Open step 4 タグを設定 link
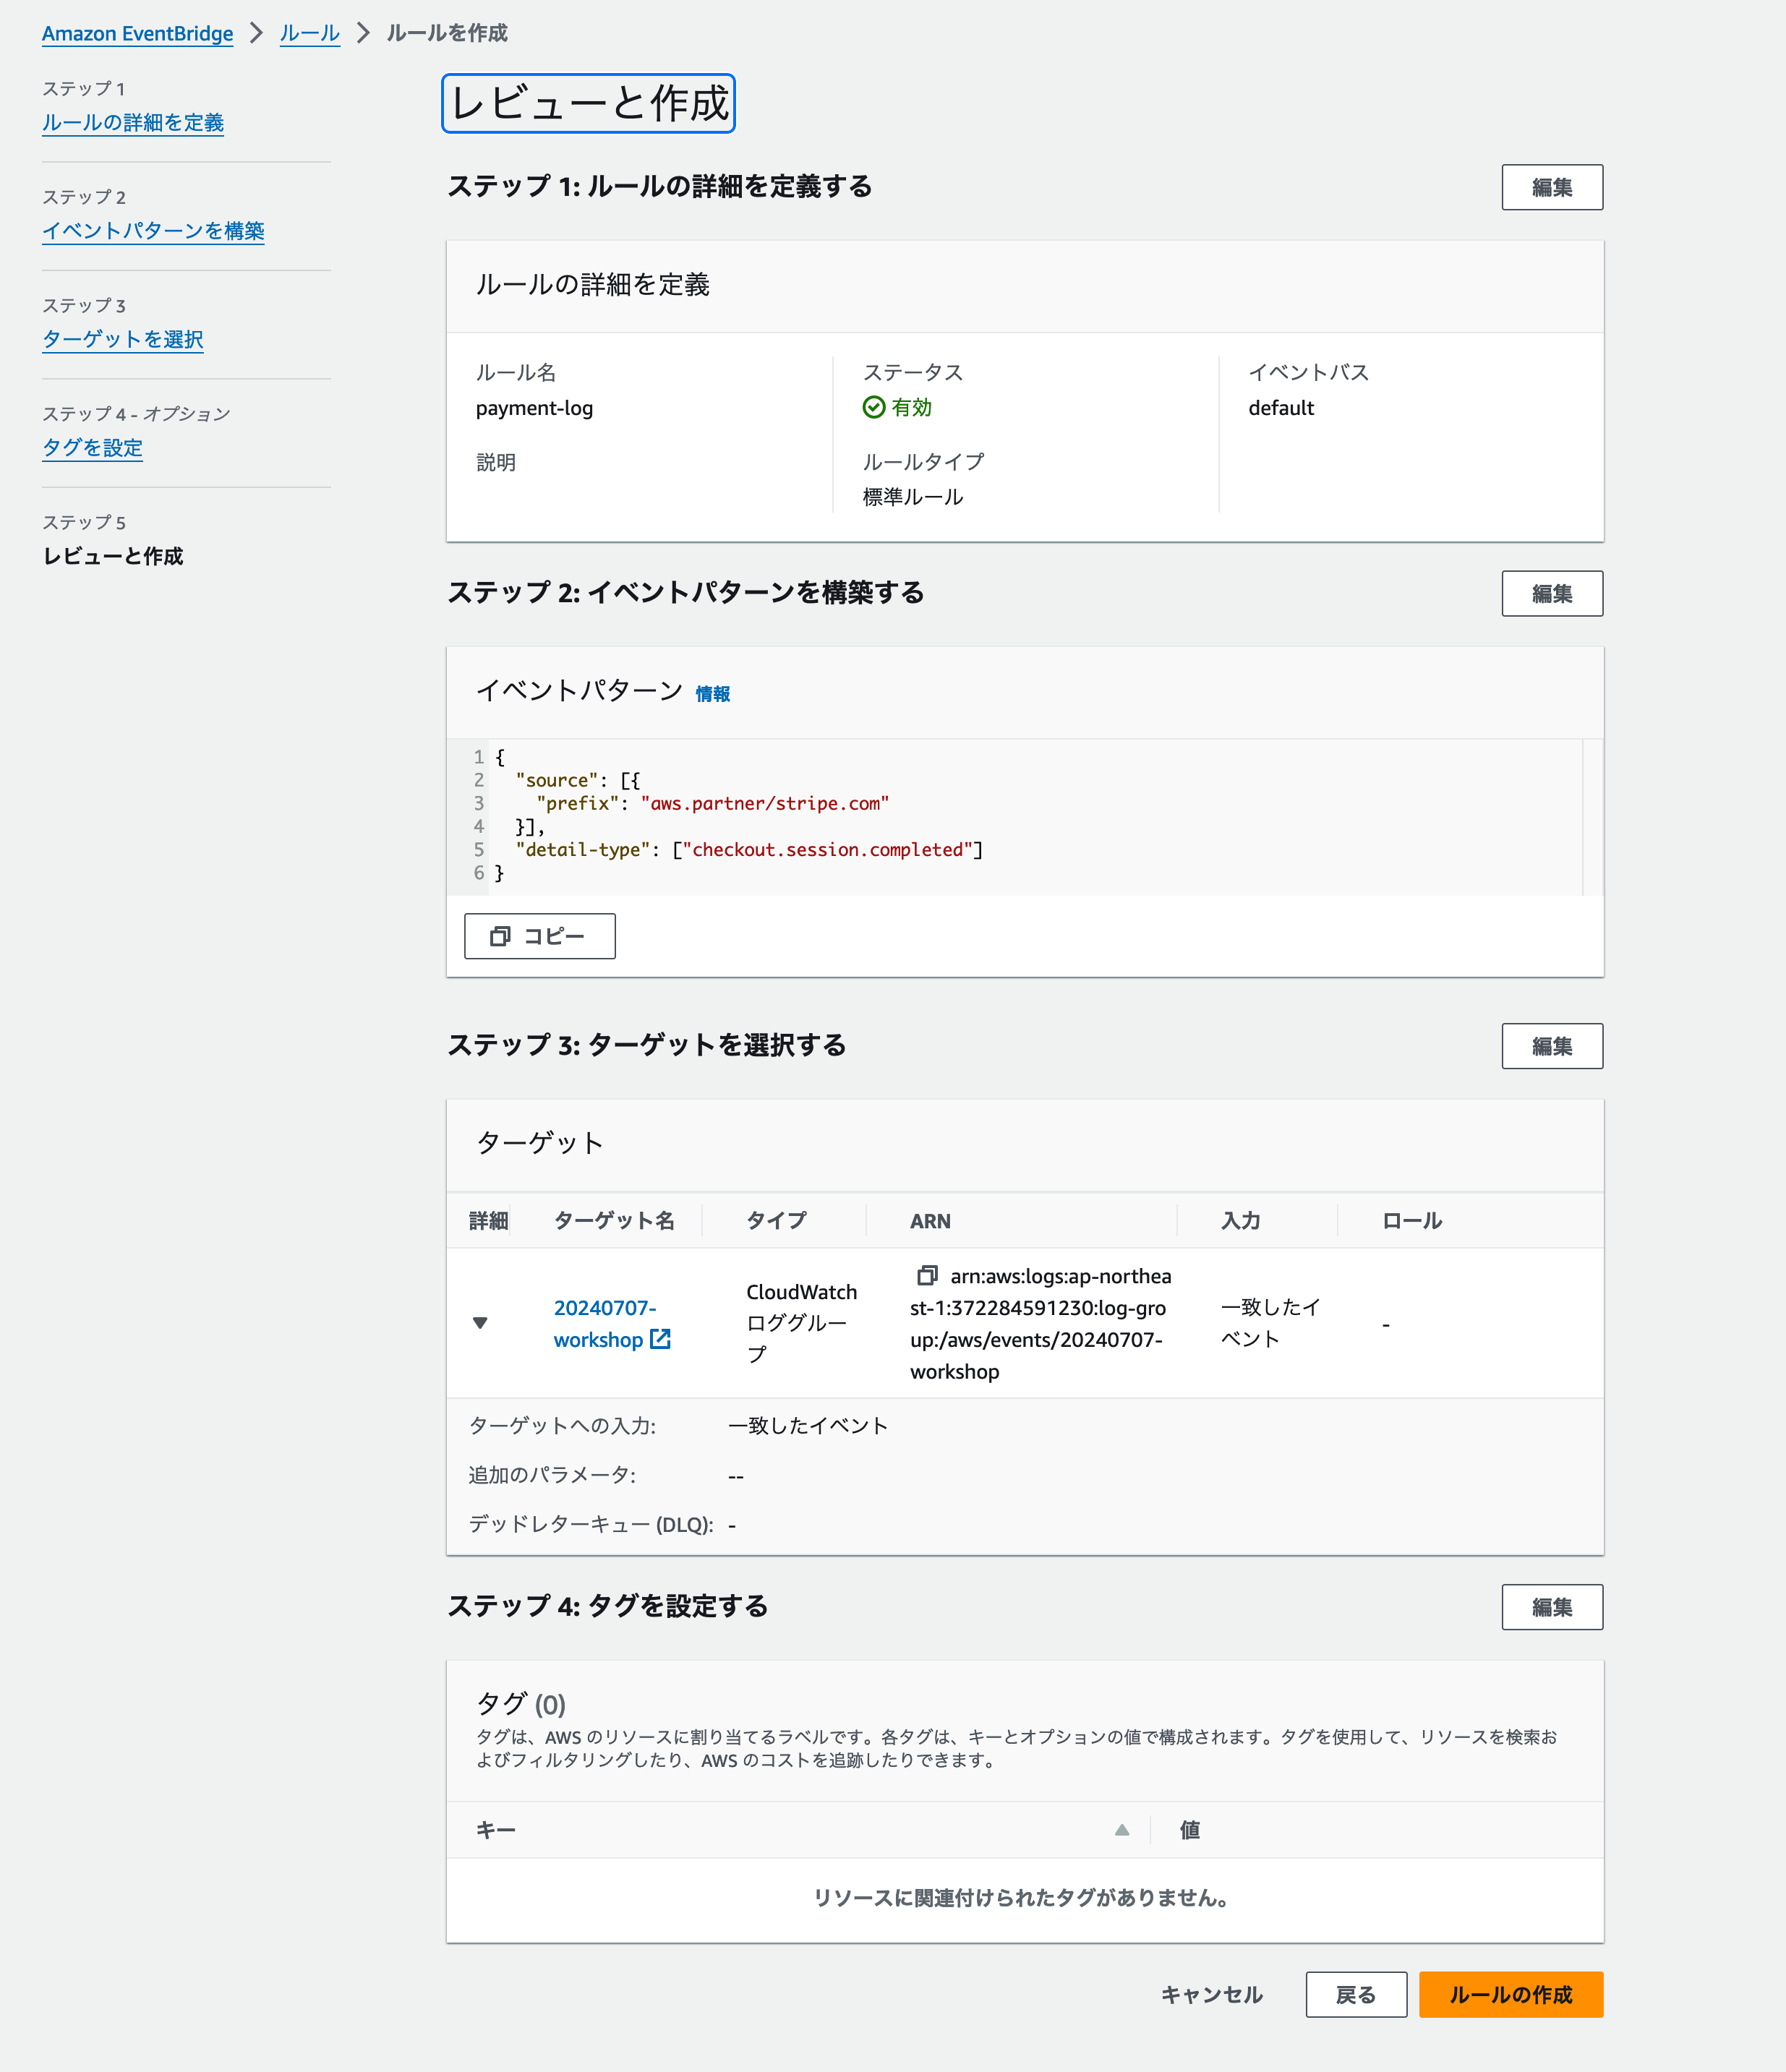The height and width of the screenshot is (2072, 1786). coord(92,447)
